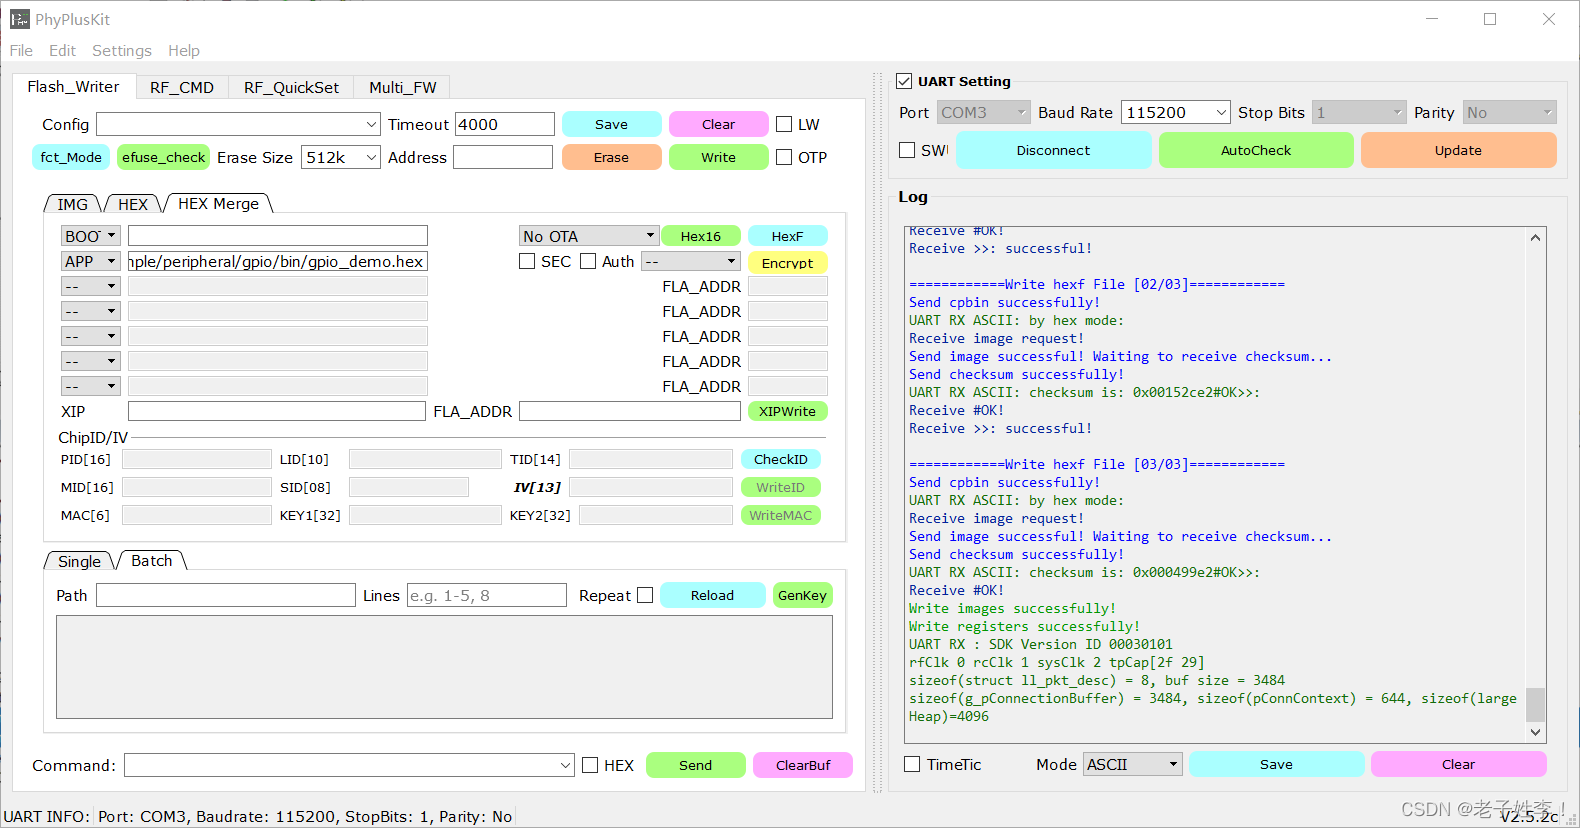The height and width of the screenshot is (828, 1580).
Task: Uncheck the UART Setting checkbox
Action: pos(904,81)
